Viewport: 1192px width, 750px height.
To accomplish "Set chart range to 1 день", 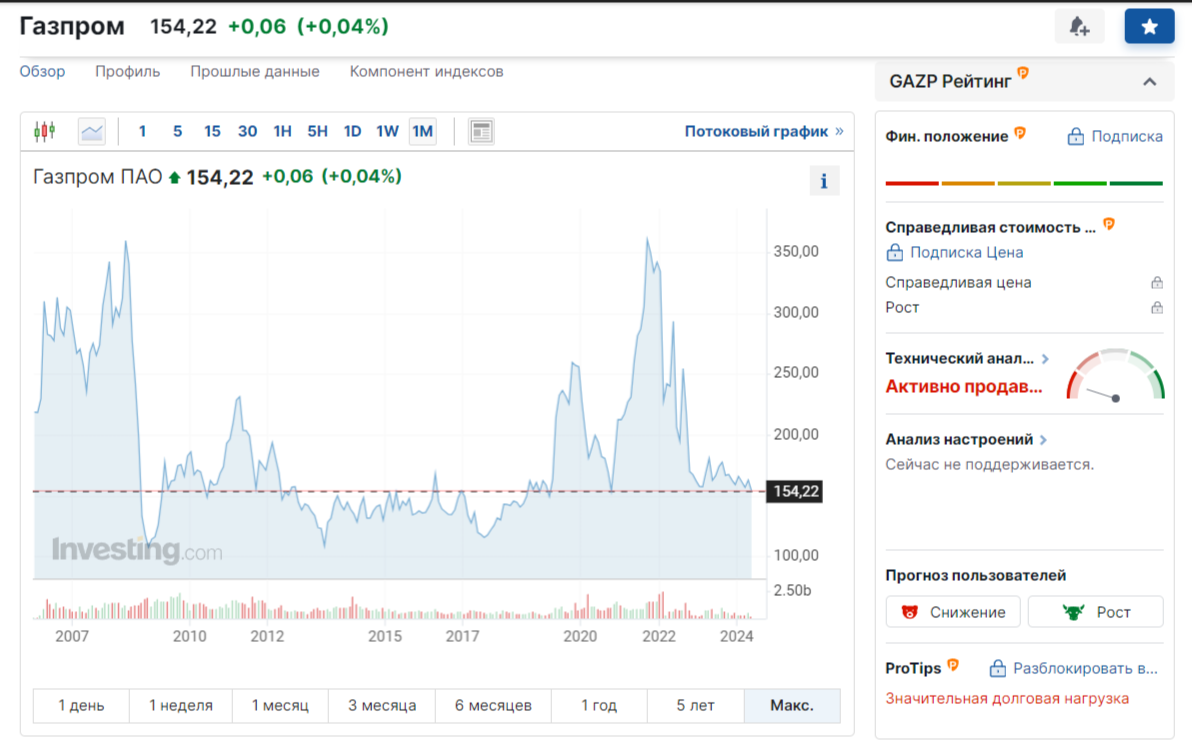I will pyautogui.click(x=81, y=706).
